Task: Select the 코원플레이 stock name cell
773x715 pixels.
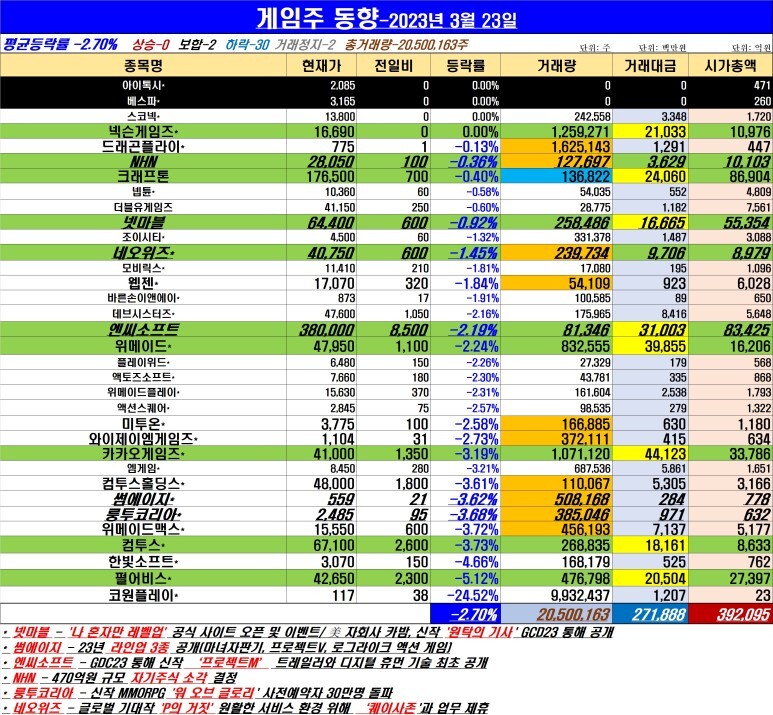Action: pyautogui.click(x=143, y=595)
